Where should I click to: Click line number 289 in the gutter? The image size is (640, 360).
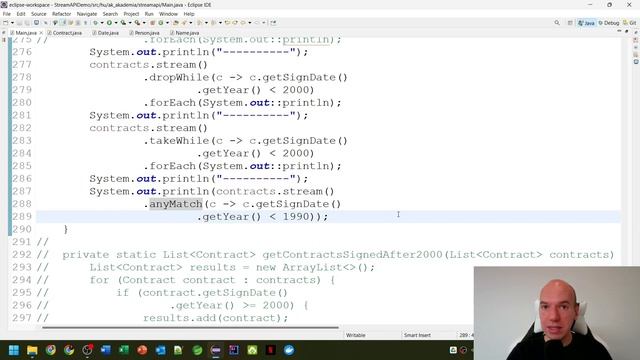pyautogui.click(x=22, y=216)
